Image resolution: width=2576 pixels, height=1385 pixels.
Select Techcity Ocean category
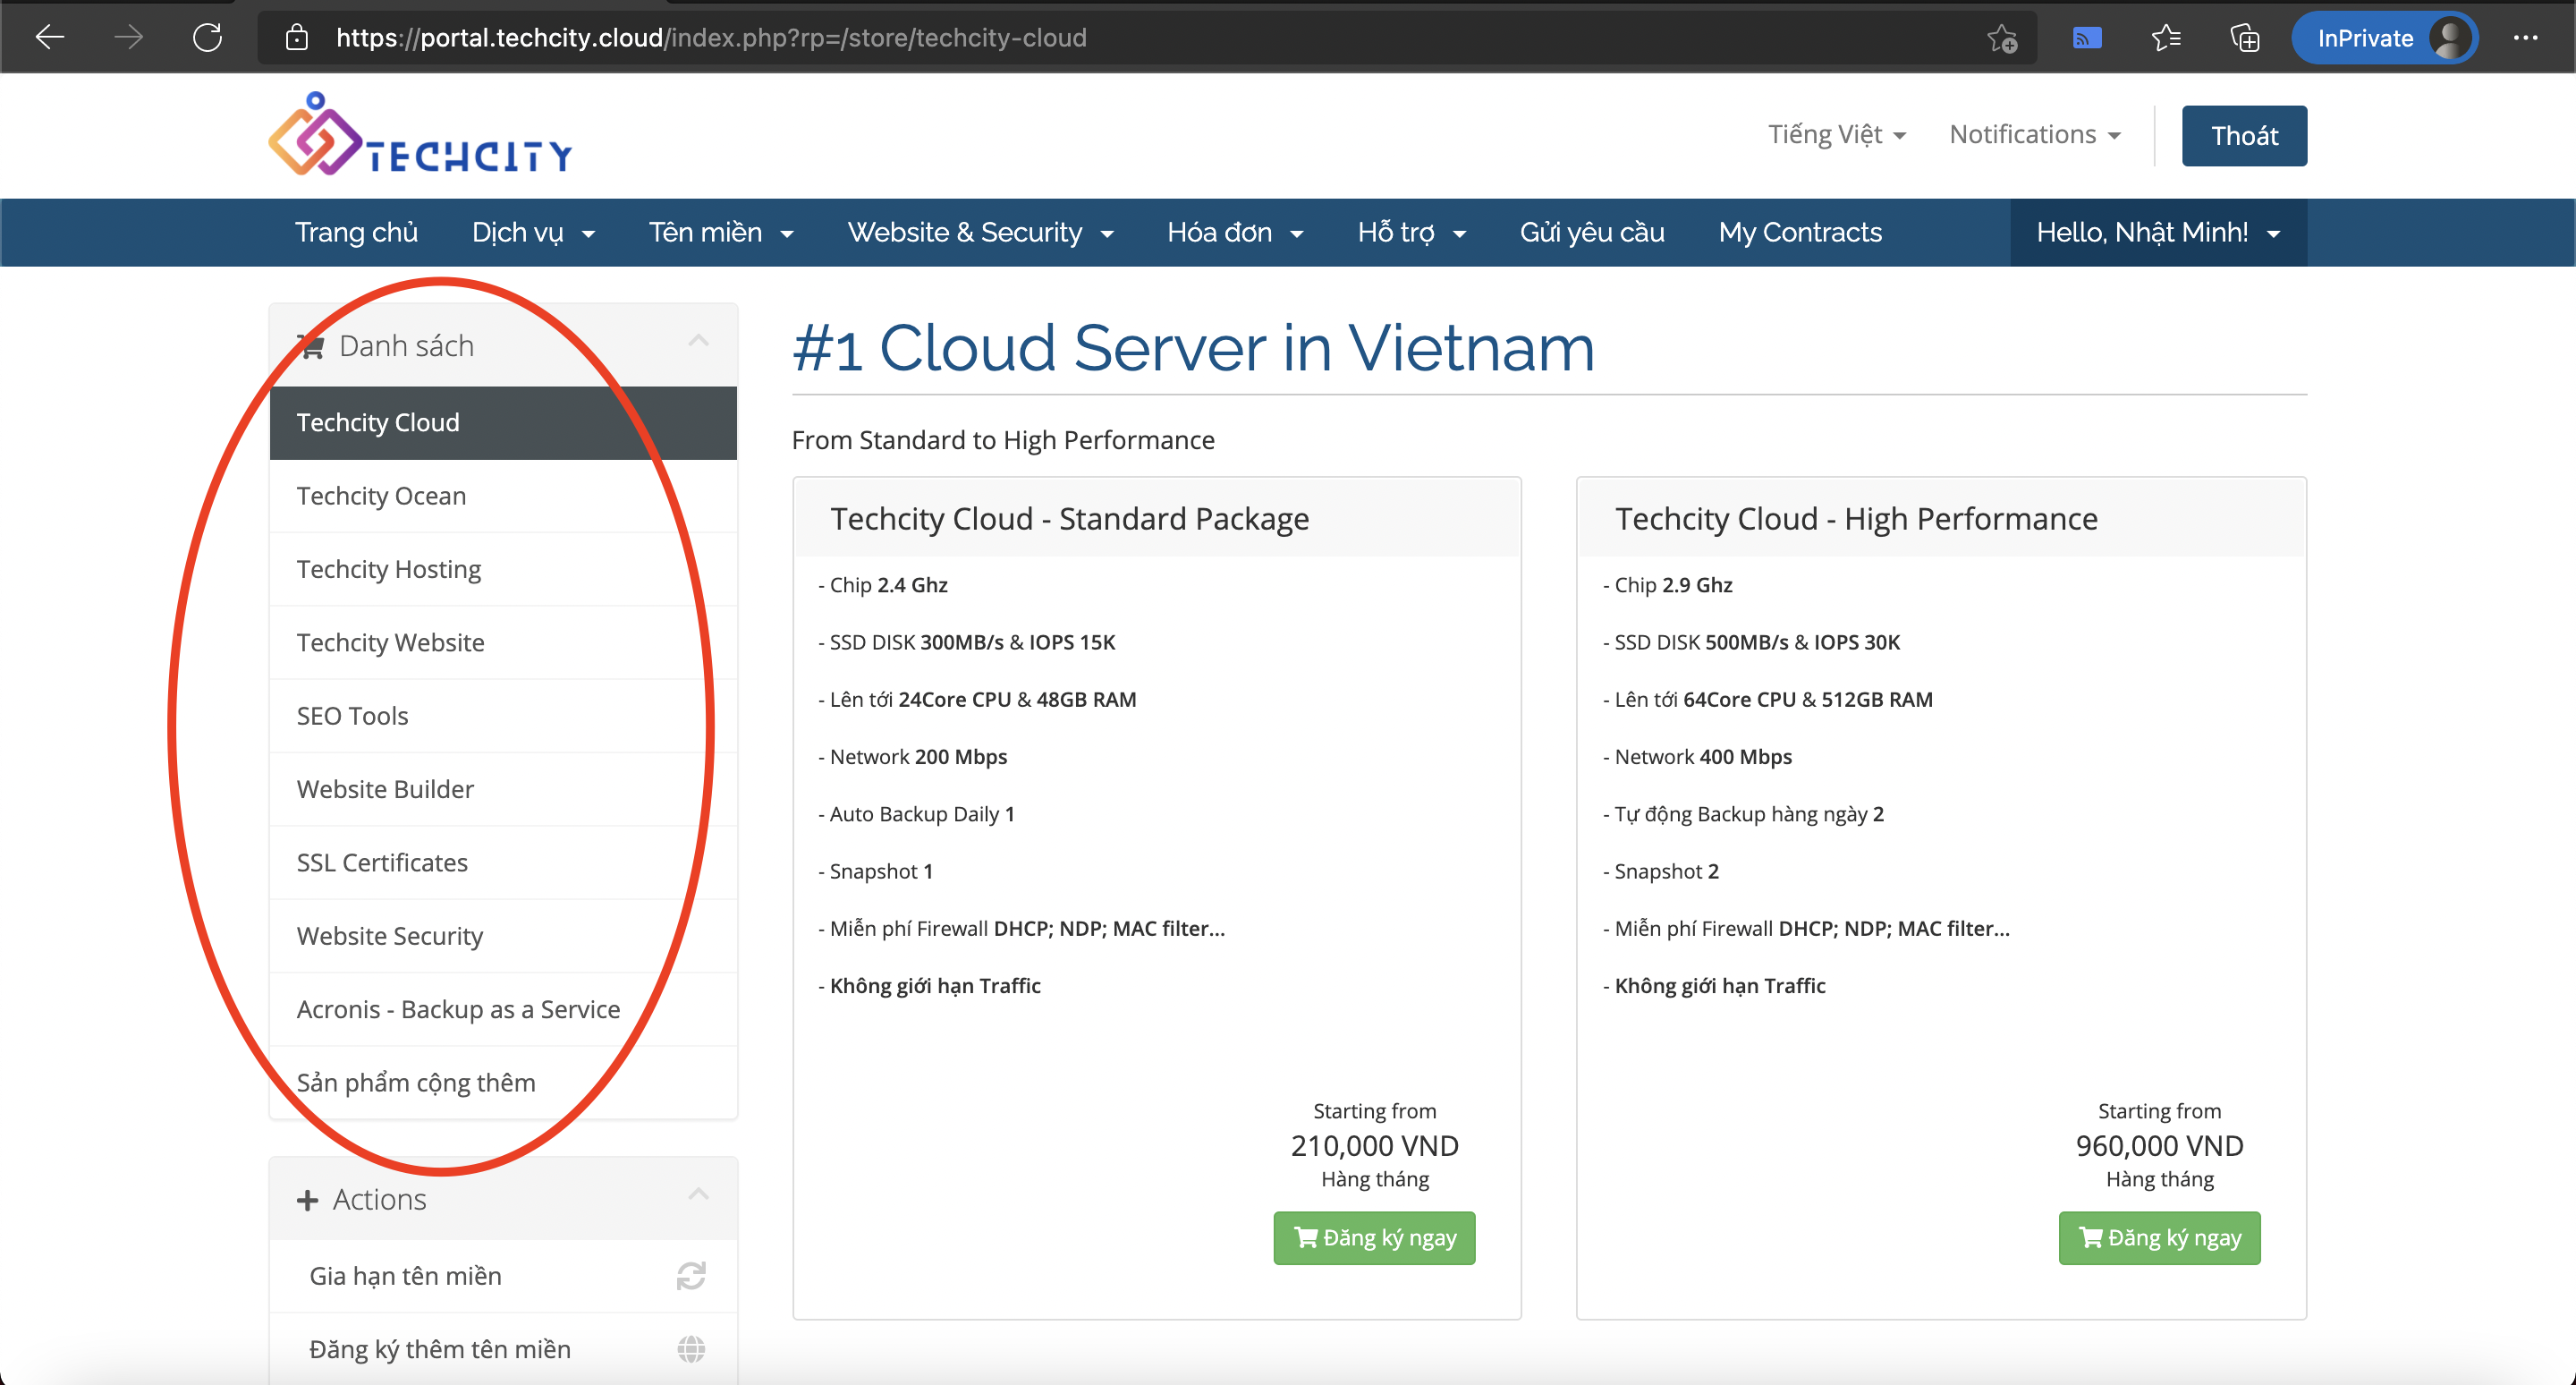[503, 496]
